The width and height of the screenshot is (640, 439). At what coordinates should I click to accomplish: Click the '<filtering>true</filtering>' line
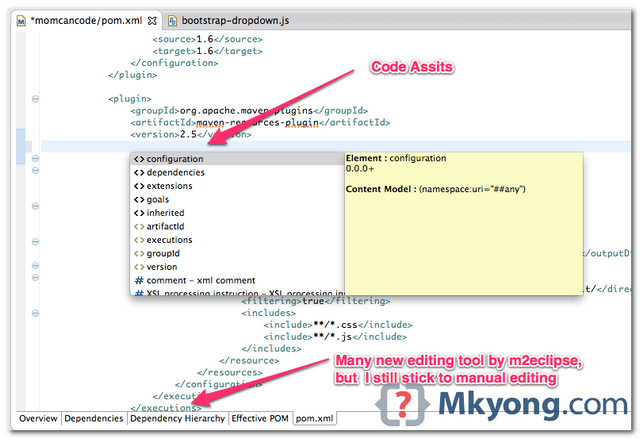316,301
